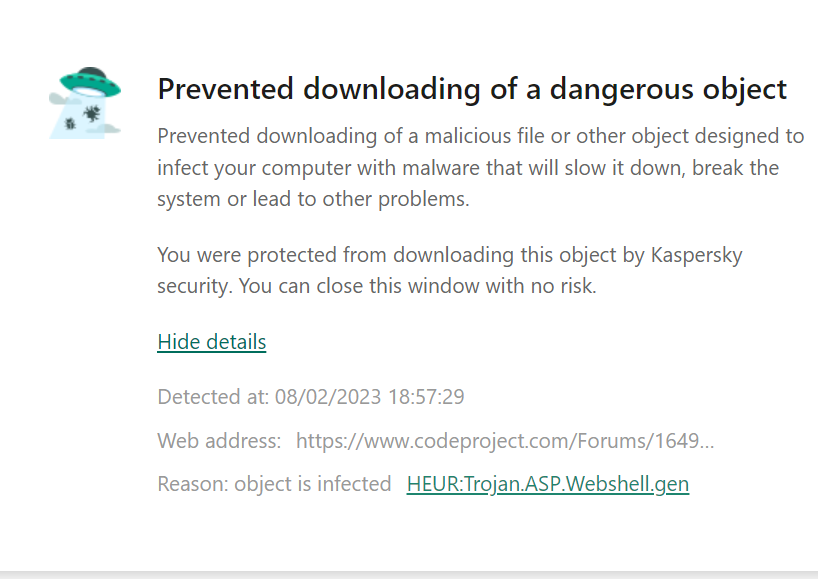Click the detection date 08/02/2023
The height and width of the screenshot is (579, 818).
pyautogui.click(x=328, y=397)
